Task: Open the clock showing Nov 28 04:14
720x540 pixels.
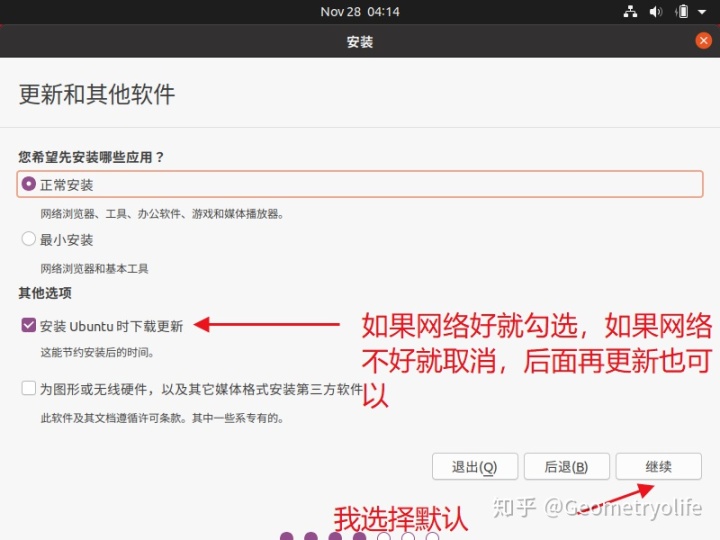Action: pyautogui.click(x=360, y=11)
